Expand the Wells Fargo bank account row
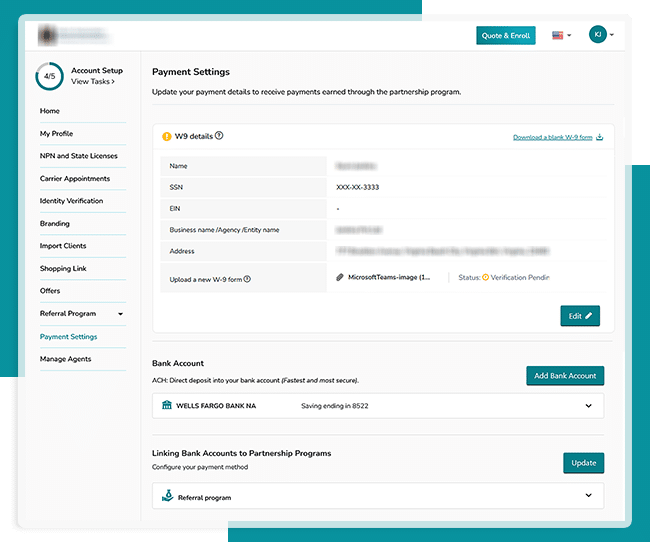Viewport: 650px width, 542px height. [x=588, y=406]
